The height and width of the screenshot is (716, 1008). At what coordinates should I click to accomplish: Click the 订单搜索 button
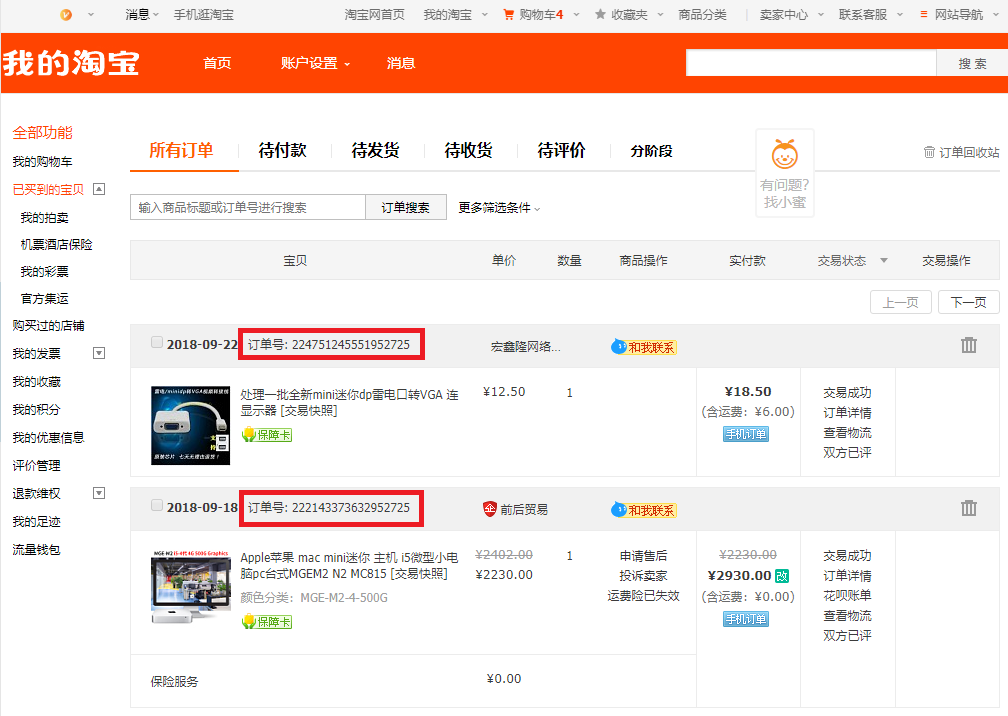pos(406,208)
